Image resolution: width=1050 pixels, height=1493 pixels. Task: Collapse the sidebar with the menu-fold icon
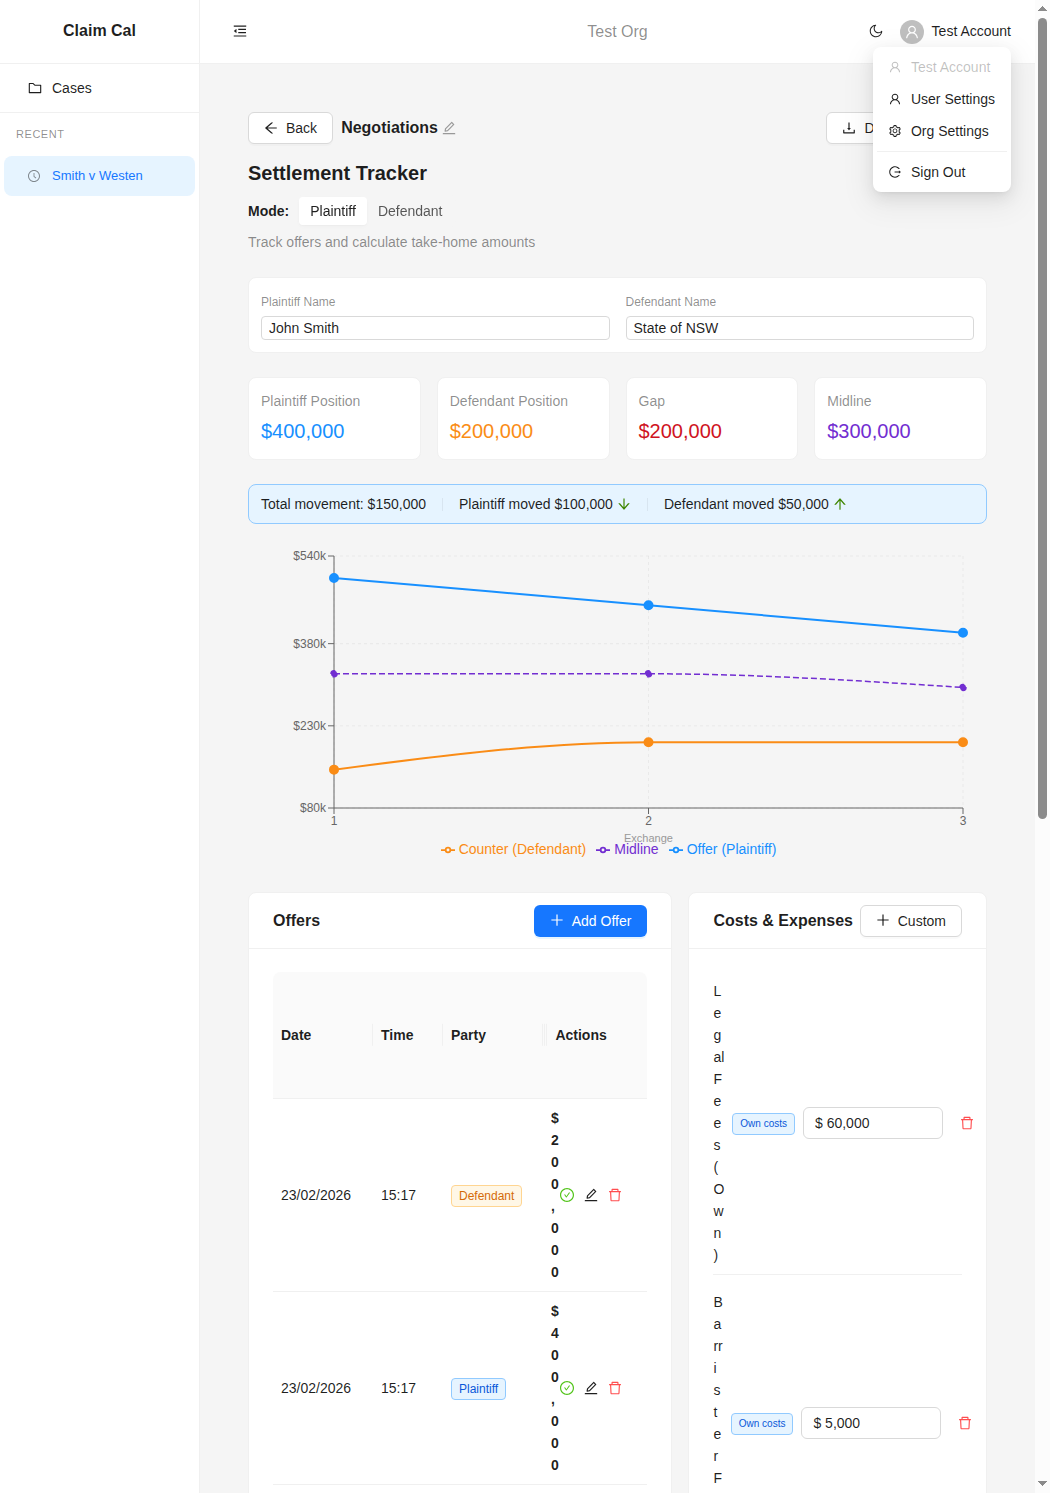[x=240, y=31]
